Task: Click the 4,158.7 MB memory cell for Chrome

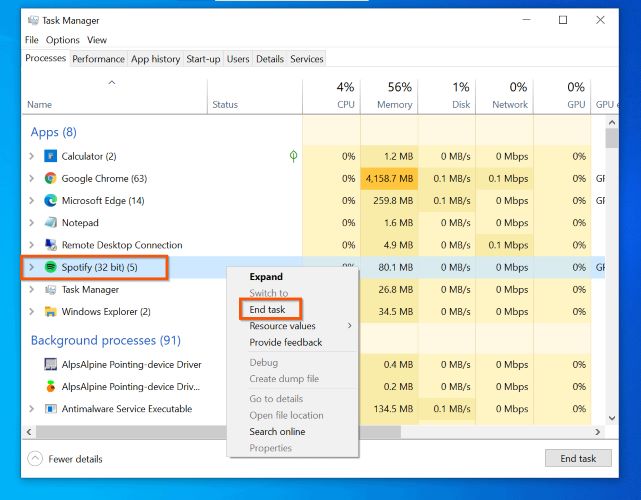Action: (x=389, y=179)
